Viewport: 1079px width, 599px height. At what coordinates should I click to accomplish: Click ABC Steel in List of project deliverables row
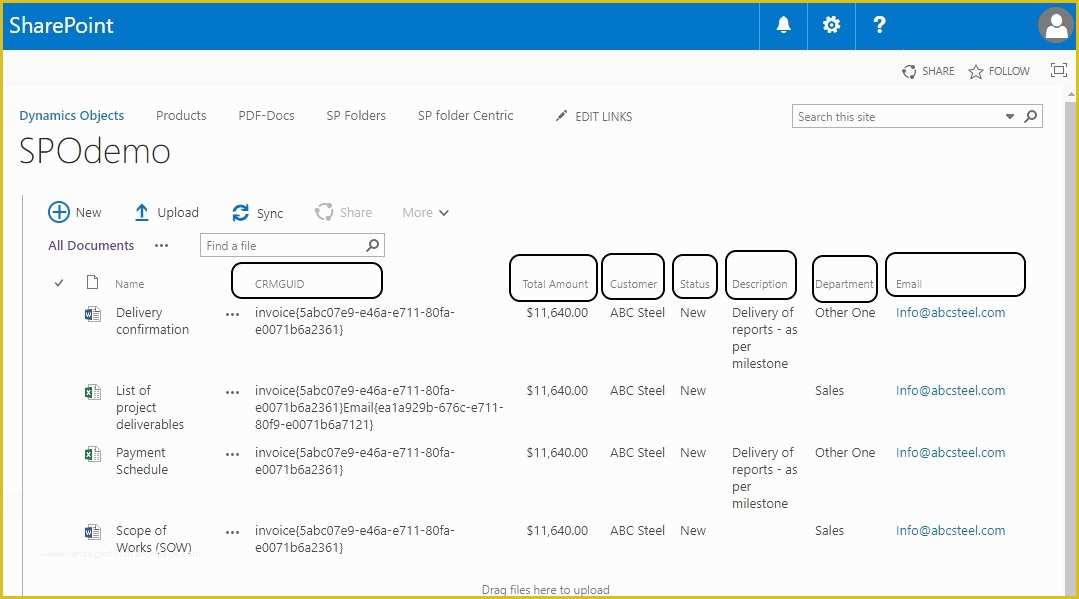pos(637,390)
